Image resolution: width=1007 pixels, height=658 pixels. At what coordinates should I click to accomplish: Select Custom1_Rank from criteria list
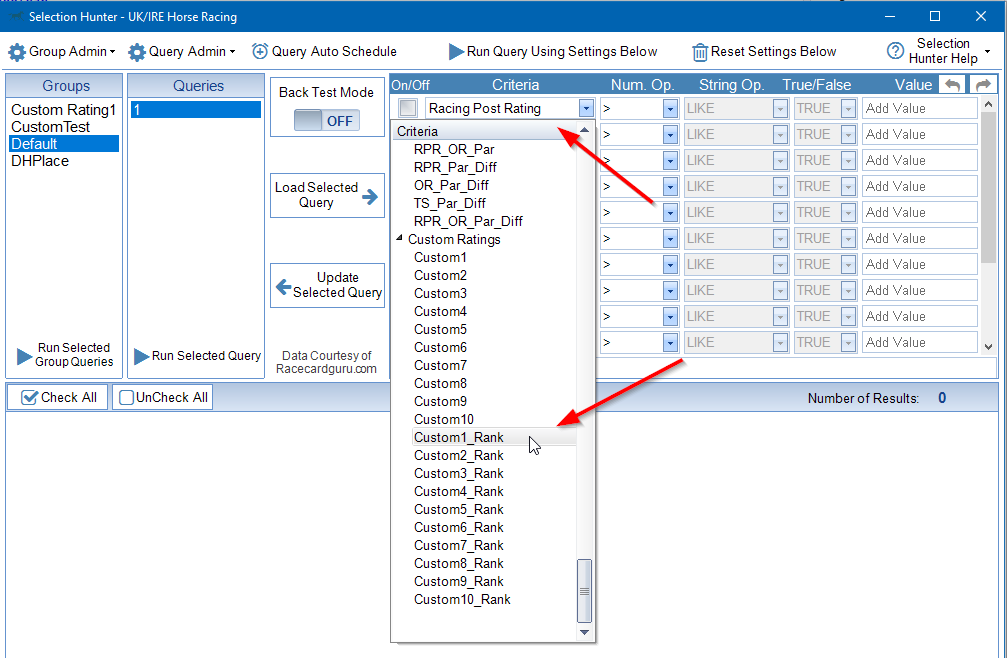coord(459,437)
